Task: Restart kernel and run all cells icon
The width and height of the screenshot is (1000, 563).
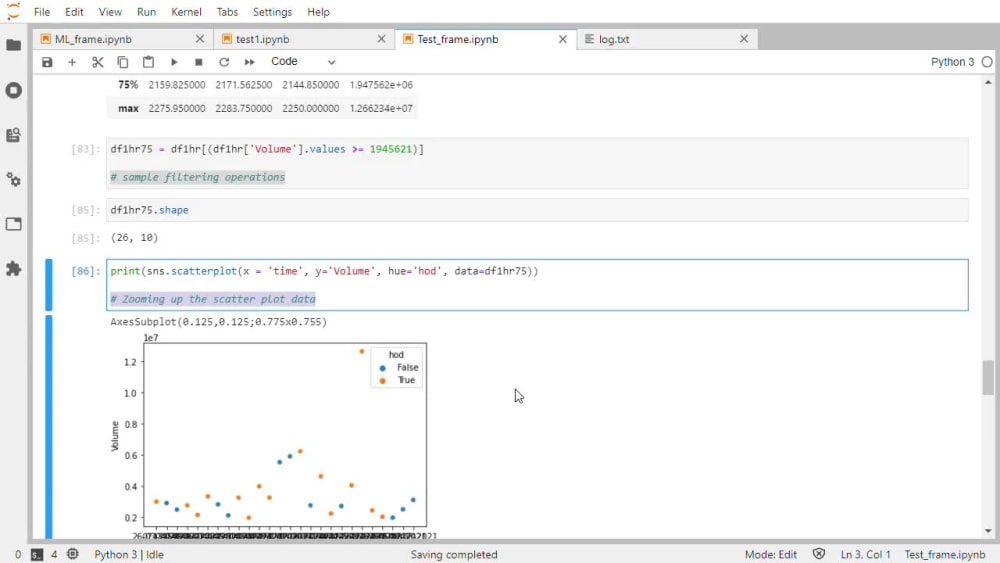Action: tap(249, 62)
